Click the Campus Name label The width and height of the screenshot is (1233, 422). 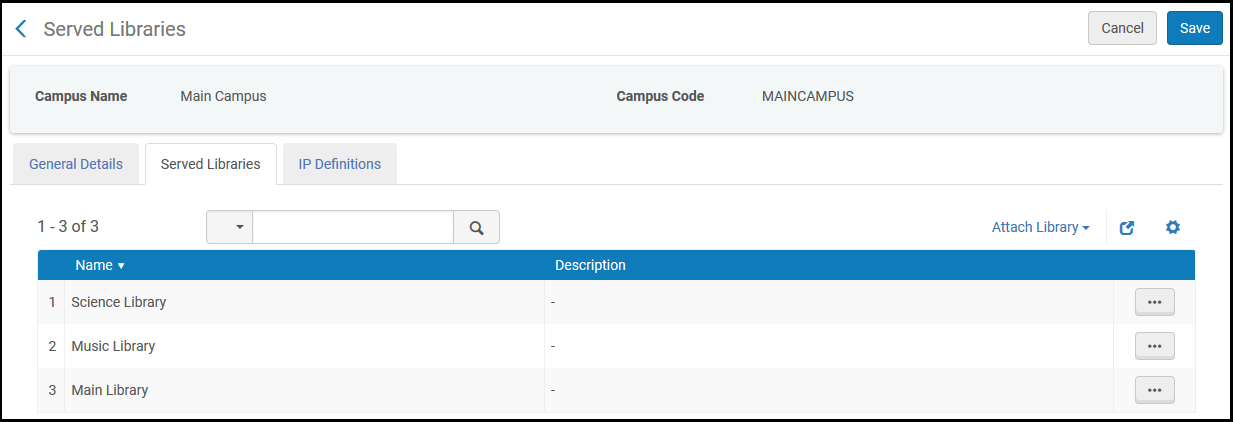(81, 97)
